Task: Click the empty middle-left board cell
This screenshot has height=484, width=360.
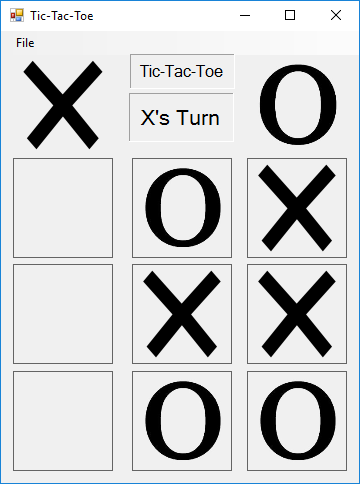Action: pyautogui.click(x=63, y=314)
